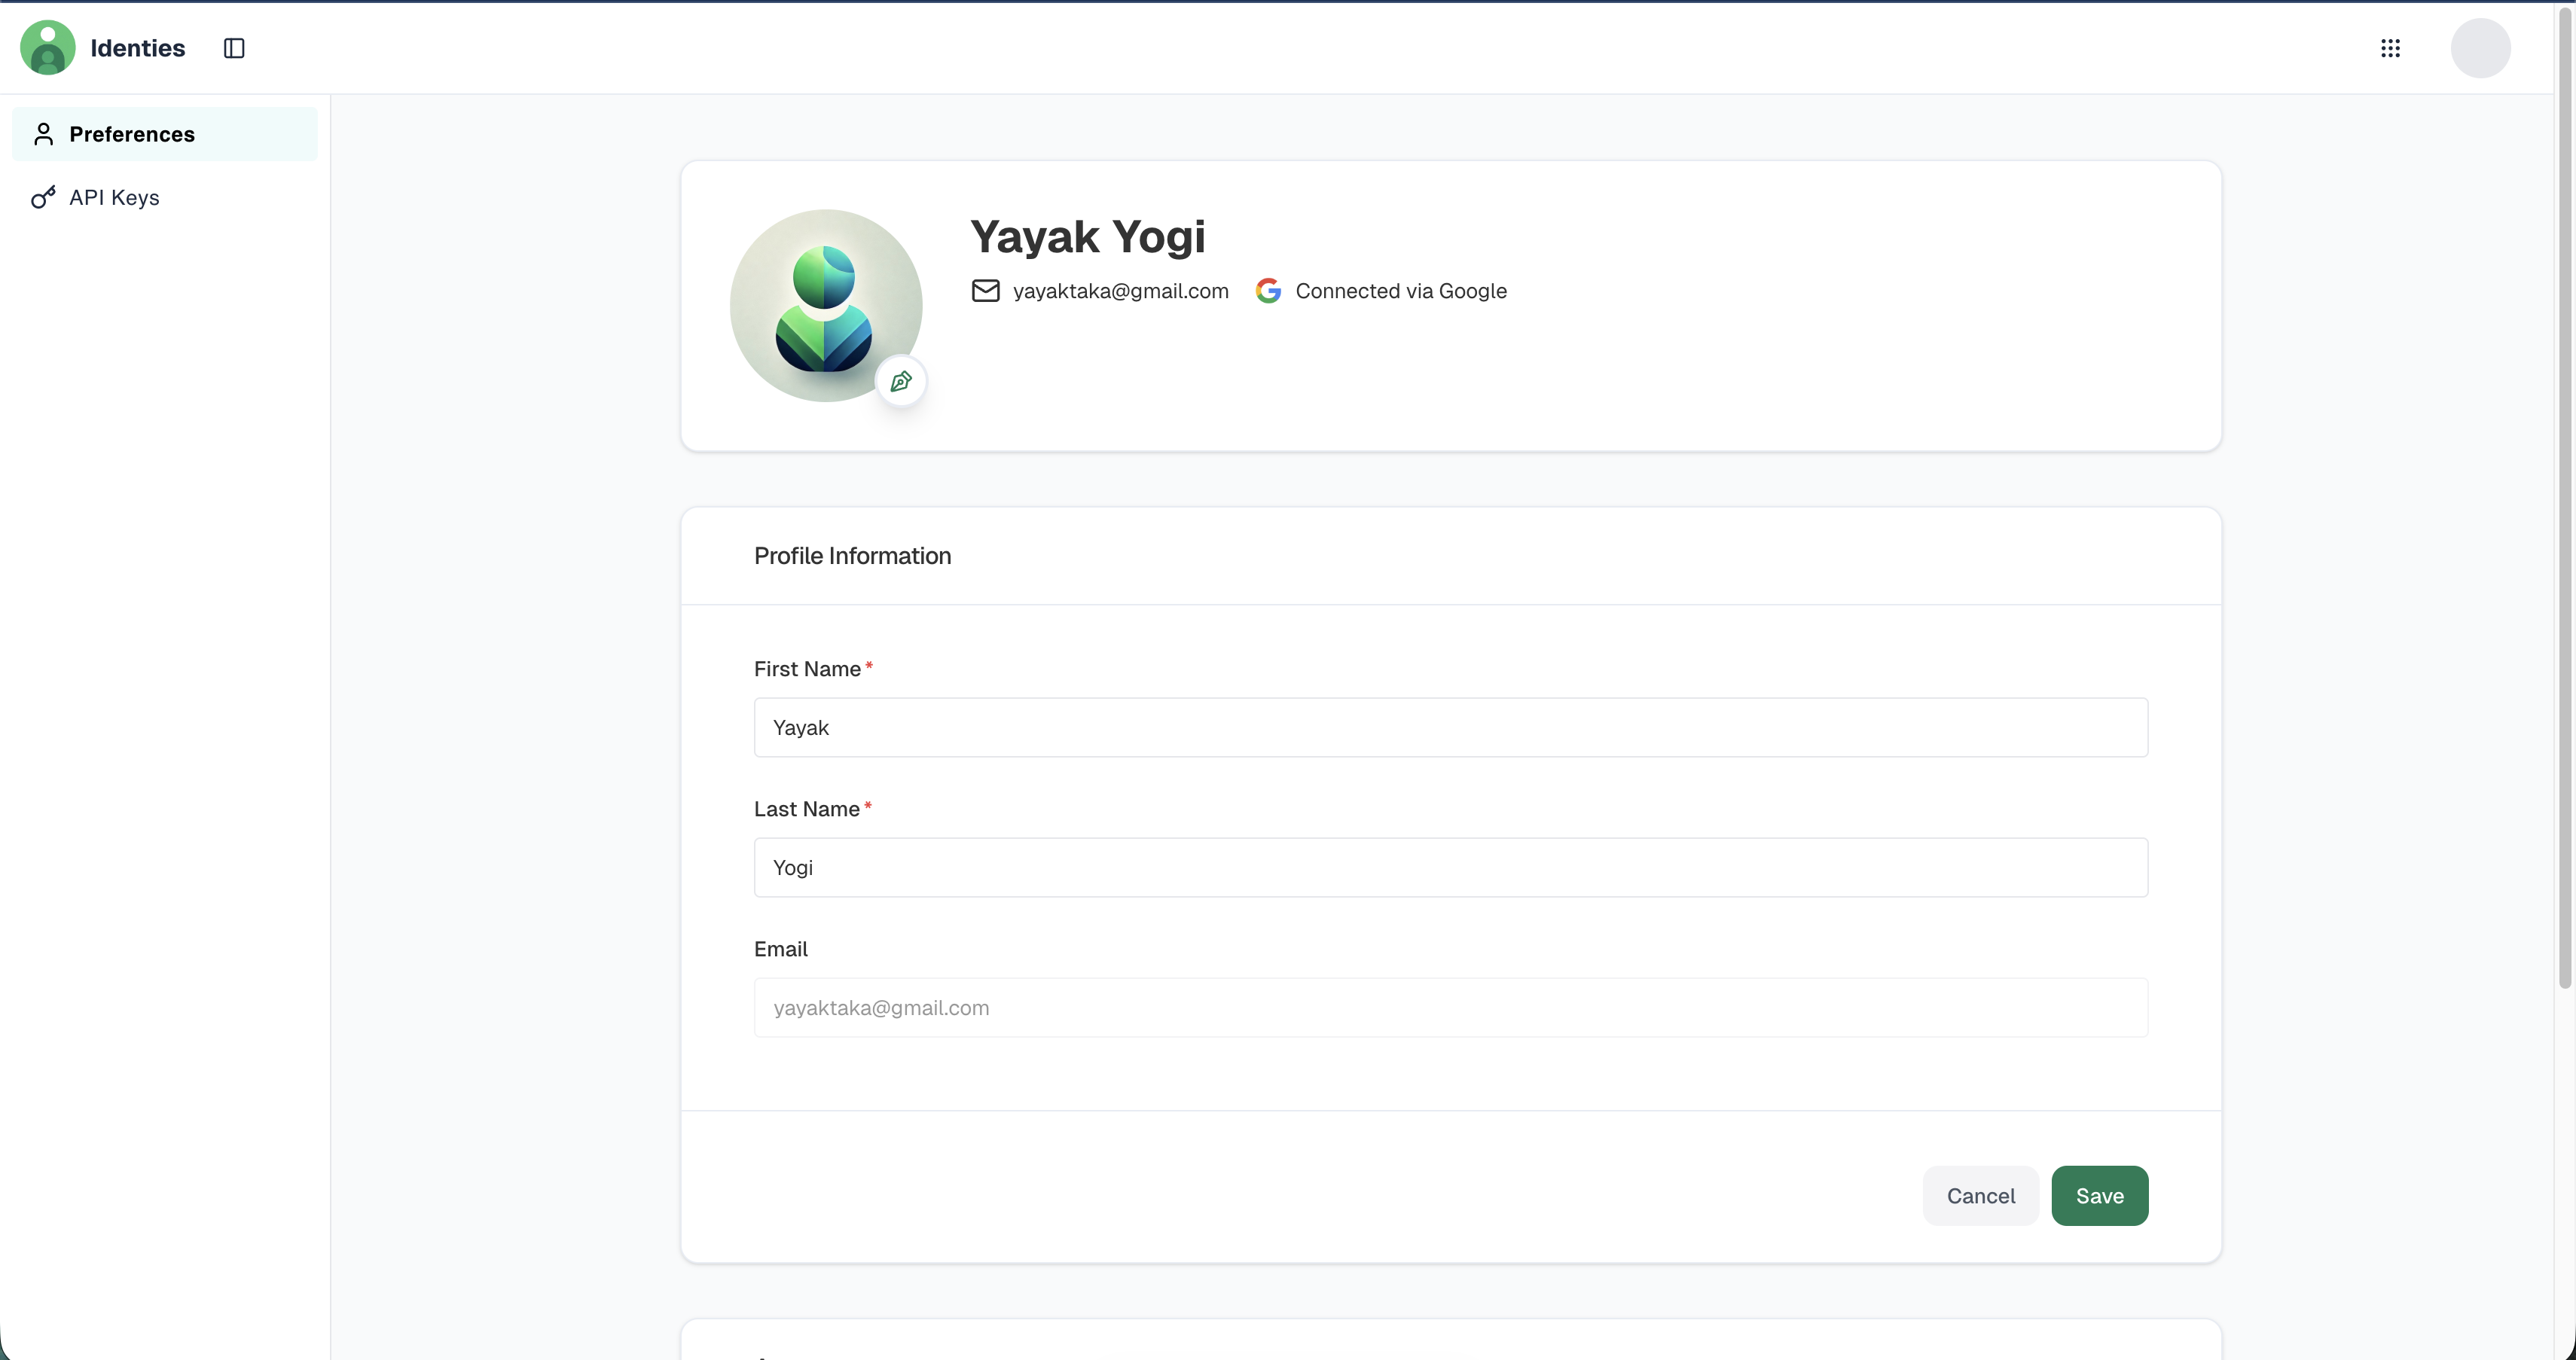Click the key icon for API Keys
This screenshot has width=2576, height=1360.
pos(43,197)
